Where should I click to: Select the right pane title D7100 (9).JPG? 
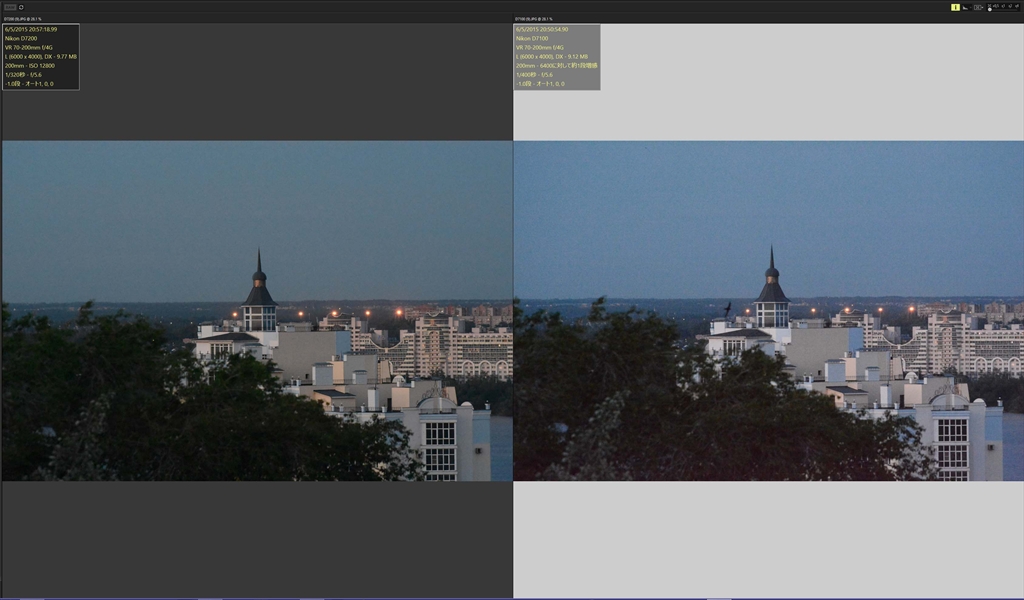click(x=533, y=19)
